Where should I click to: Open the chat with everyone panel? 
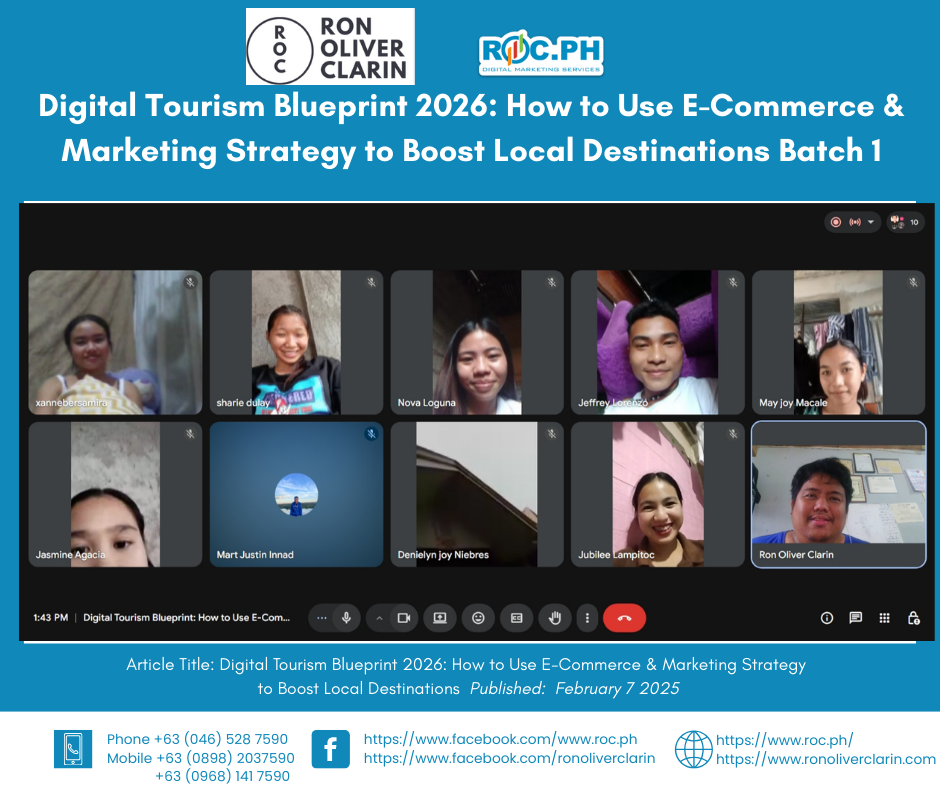856,618
